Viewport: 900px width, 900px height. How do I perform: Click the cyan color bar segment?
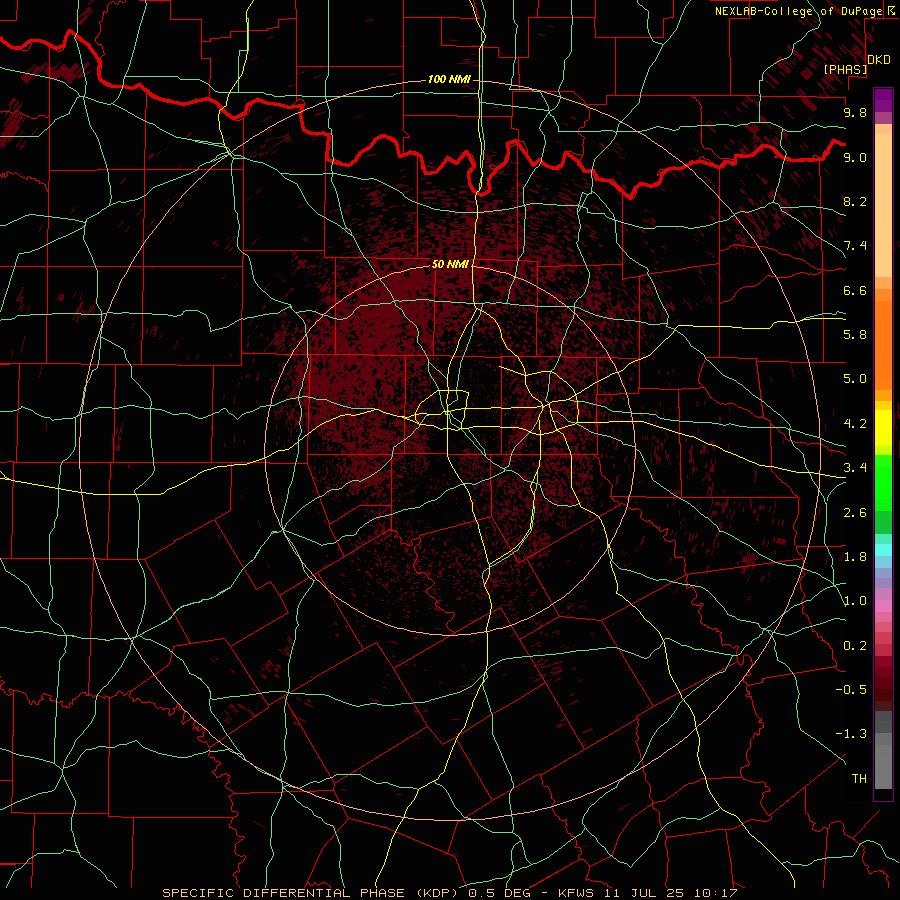tap(883, 550)
